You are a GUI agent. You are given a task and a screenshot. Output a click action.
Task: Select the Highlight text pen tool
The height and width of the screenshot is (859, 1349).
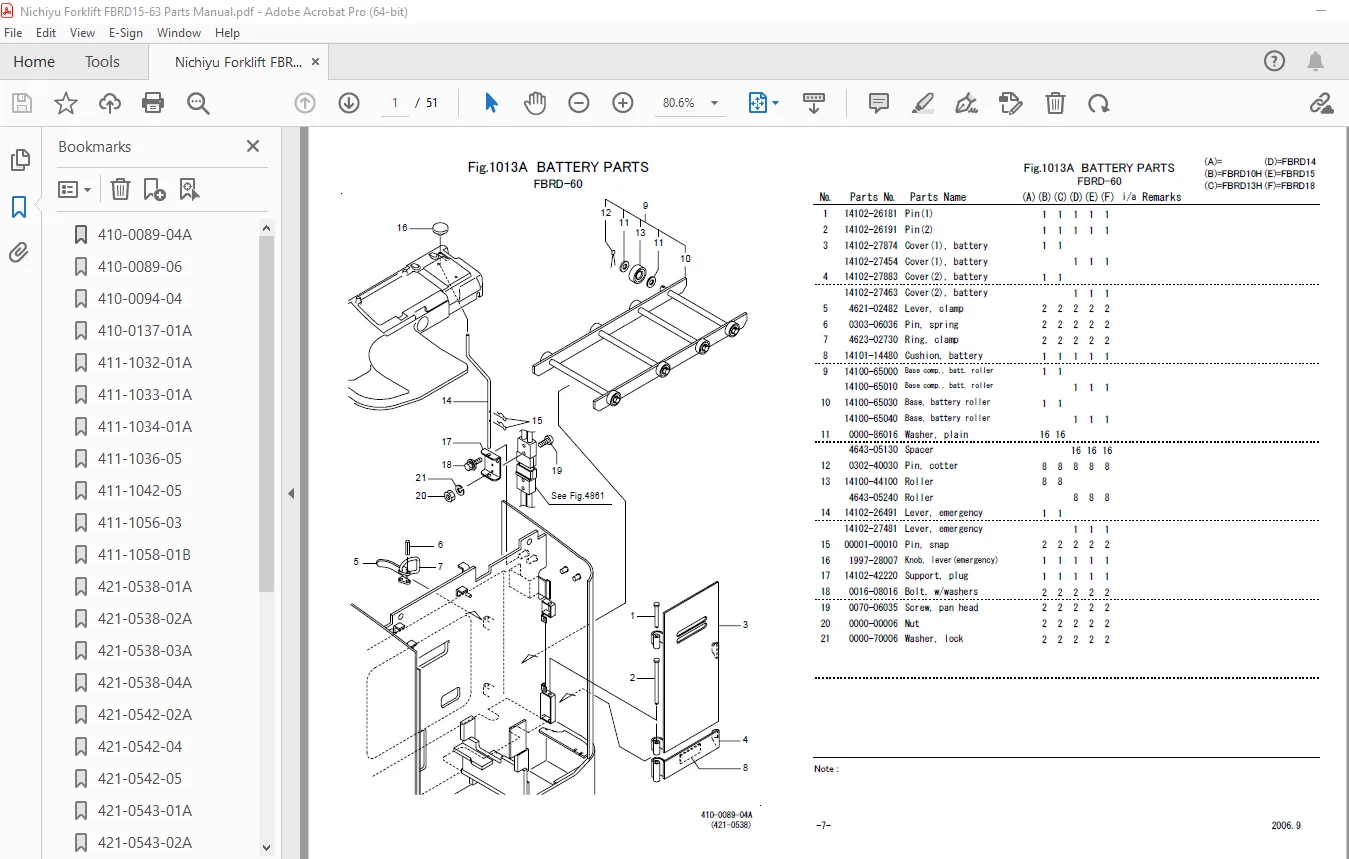923,103
